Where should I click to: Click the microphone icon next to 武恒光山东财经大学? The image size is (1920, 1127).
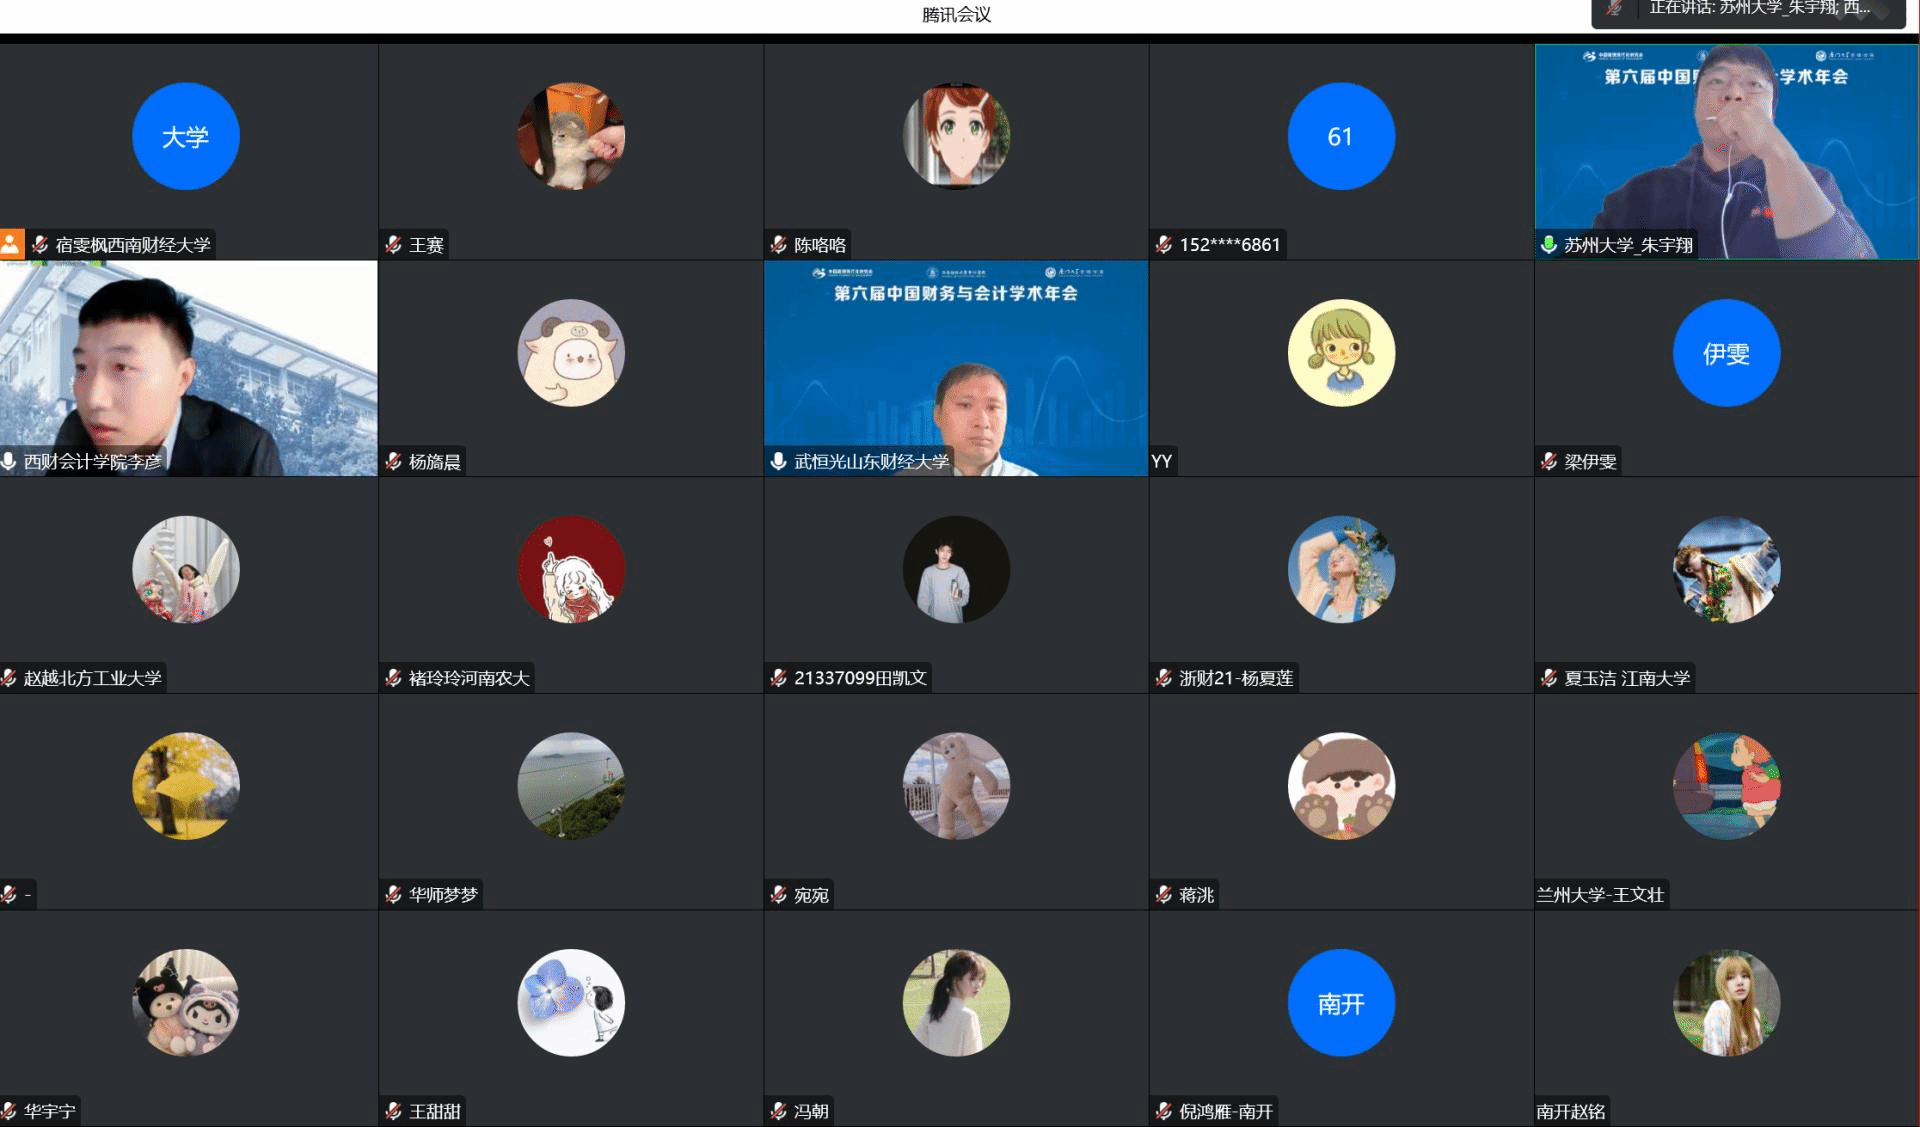click(779, 461)
